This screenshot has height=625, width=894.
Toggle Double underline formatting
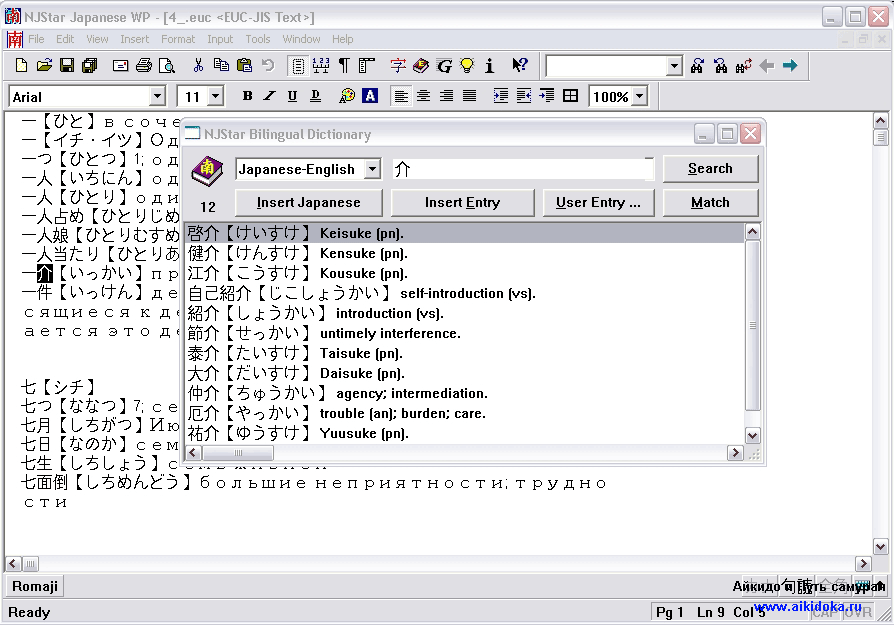[315, 96]
